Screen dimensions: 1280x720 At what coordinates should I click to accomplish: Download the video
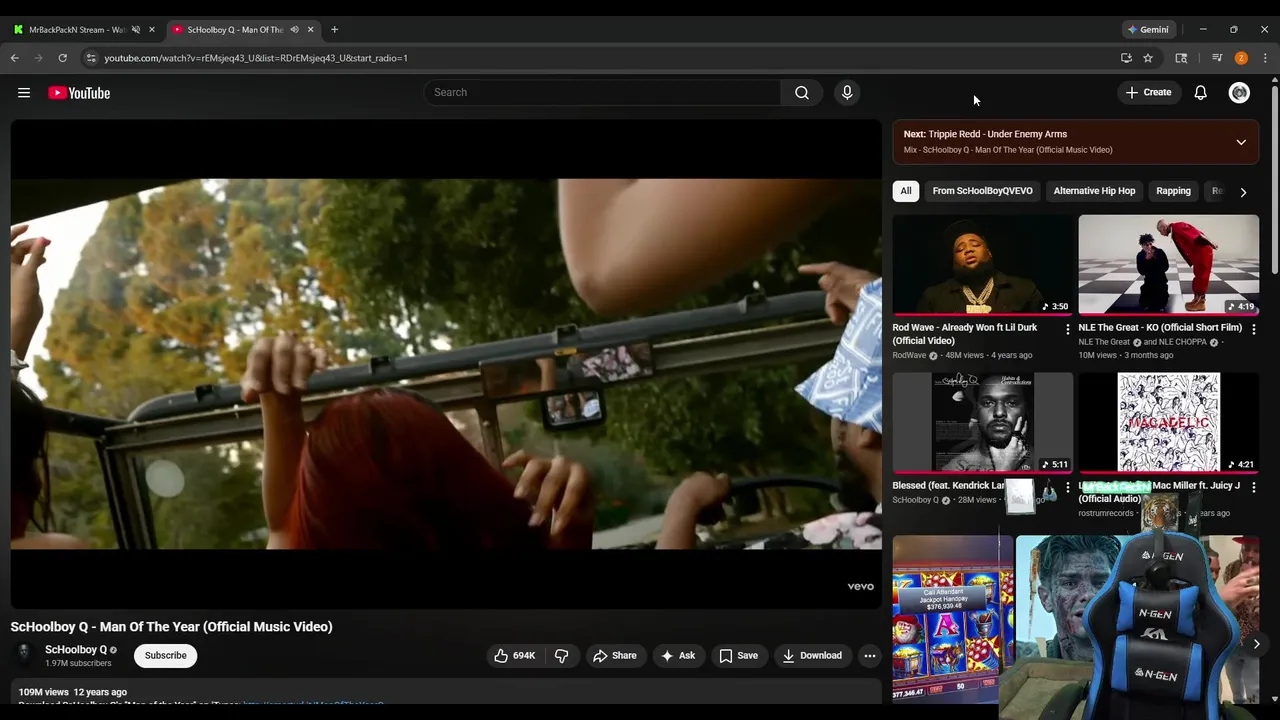coord(812,656)
